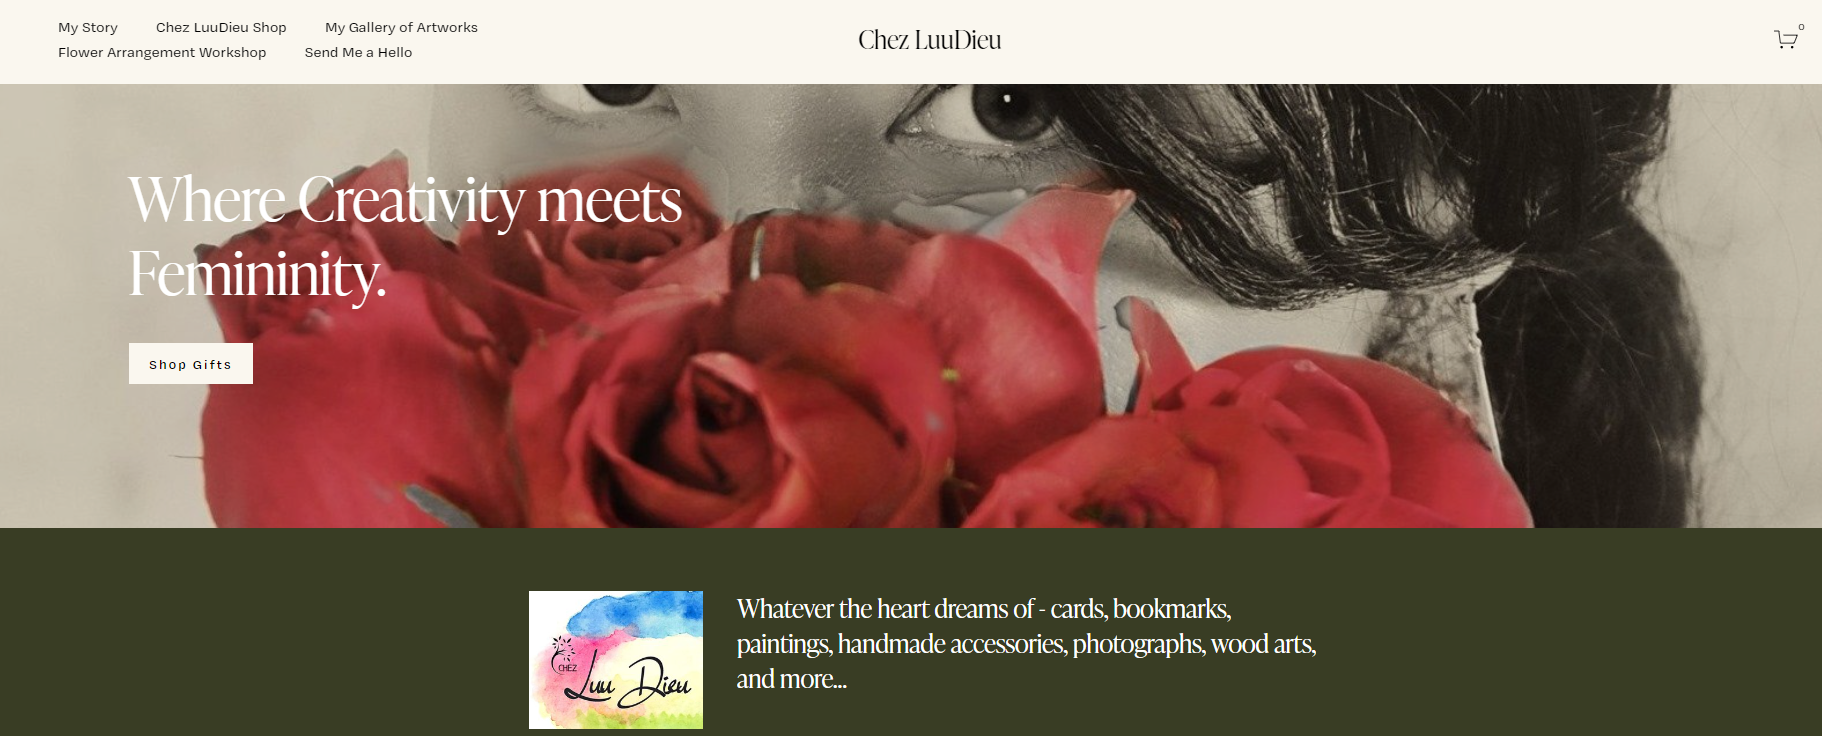Click the watercolor Luu Dieu logo image

[616, 660]
